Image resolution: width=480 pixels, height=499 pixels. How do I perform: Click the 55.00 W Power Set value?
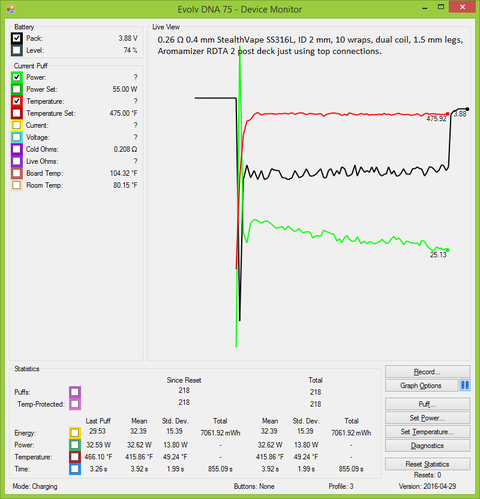click(125, 89)
